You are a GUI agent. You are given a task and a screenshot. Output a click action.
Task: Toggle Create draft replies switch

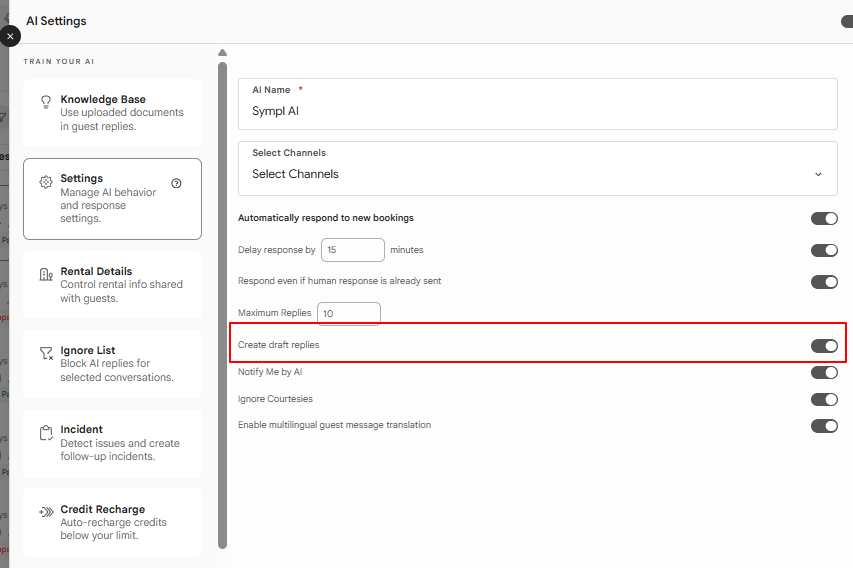[x=824, y=346]
